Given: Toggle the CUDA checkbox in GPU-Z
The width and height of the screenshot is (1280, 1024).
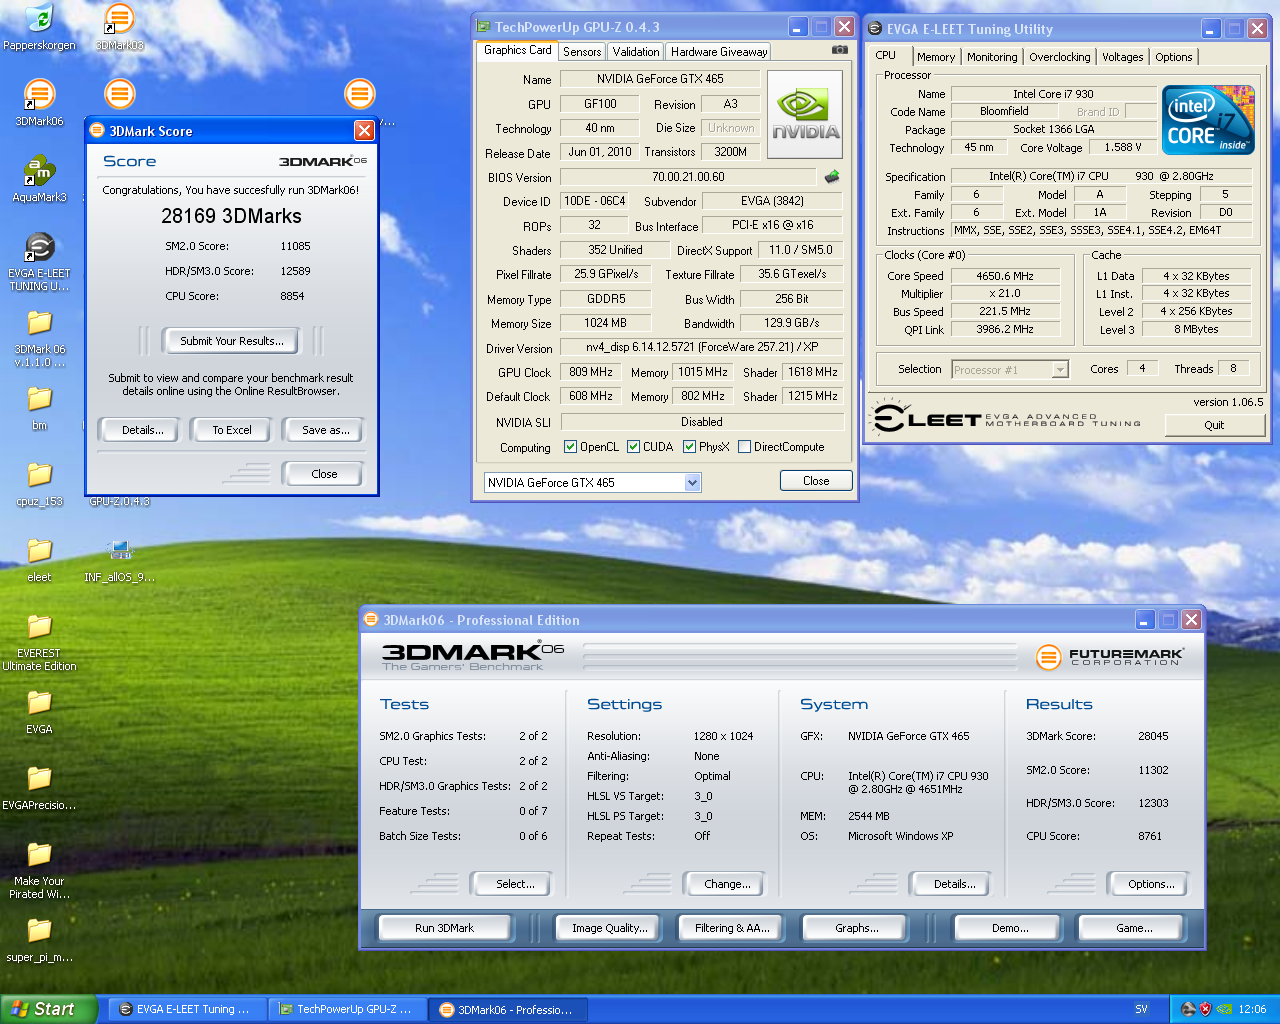Looking at the screenshot, I should 633,447.
